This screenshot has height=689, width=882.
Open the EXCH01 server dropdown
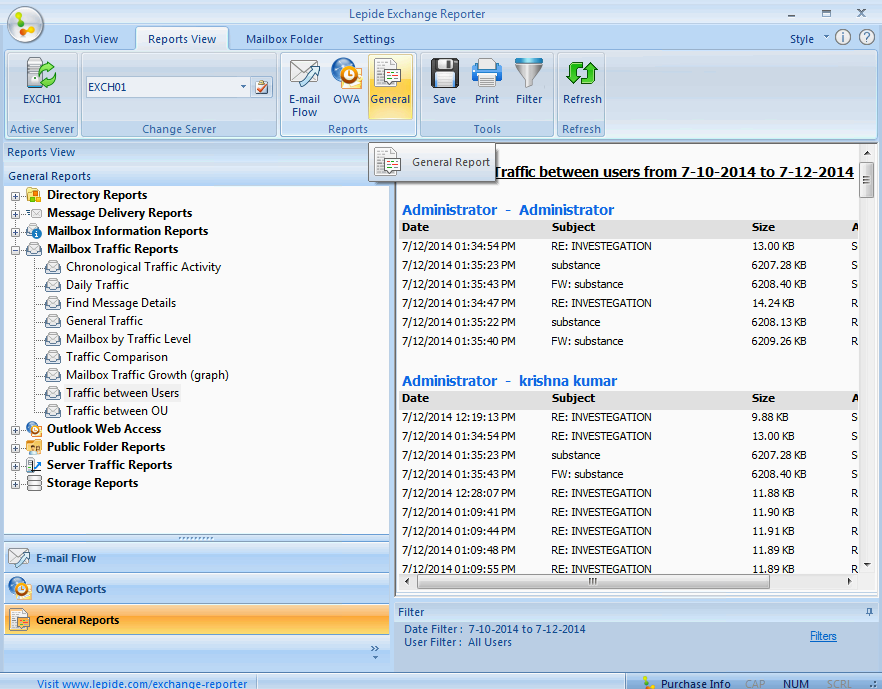pos(243,87)
